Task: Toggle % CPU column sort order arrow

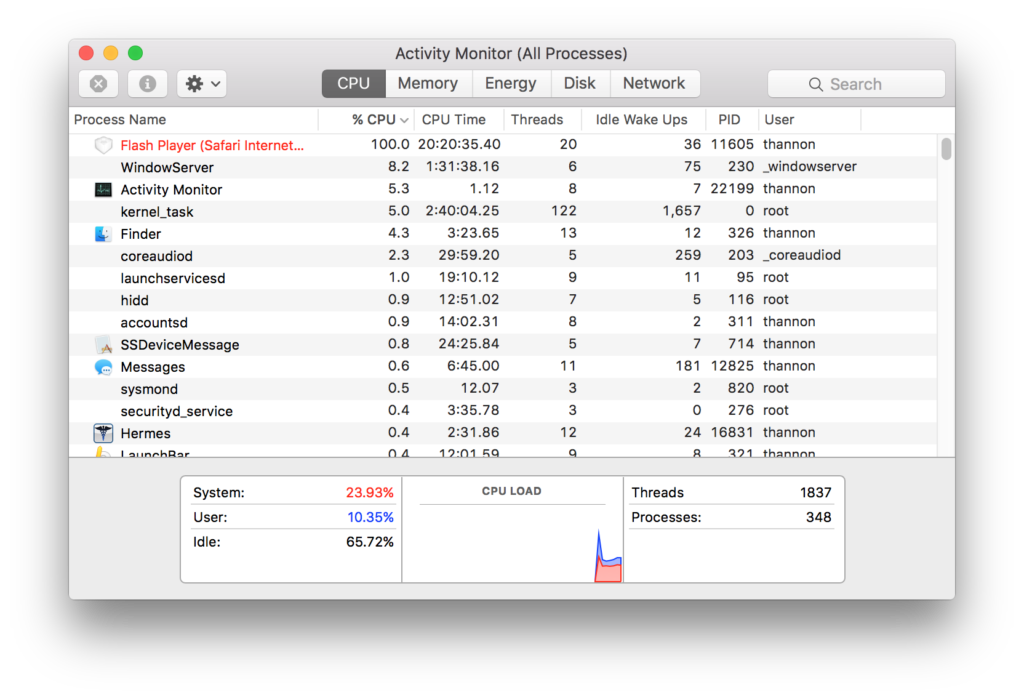Action: pyautogui.click(x=404, y=120)
